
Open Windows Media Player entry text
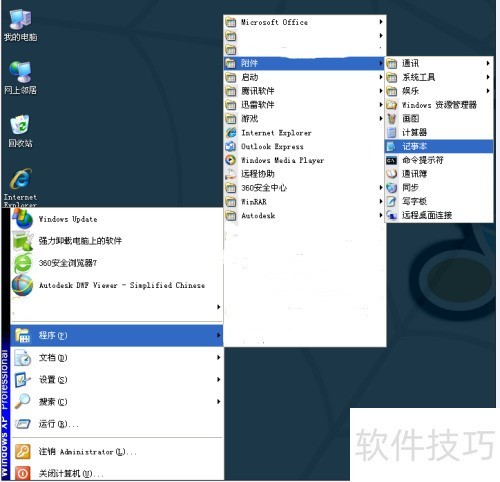click(x=283, y=160)
